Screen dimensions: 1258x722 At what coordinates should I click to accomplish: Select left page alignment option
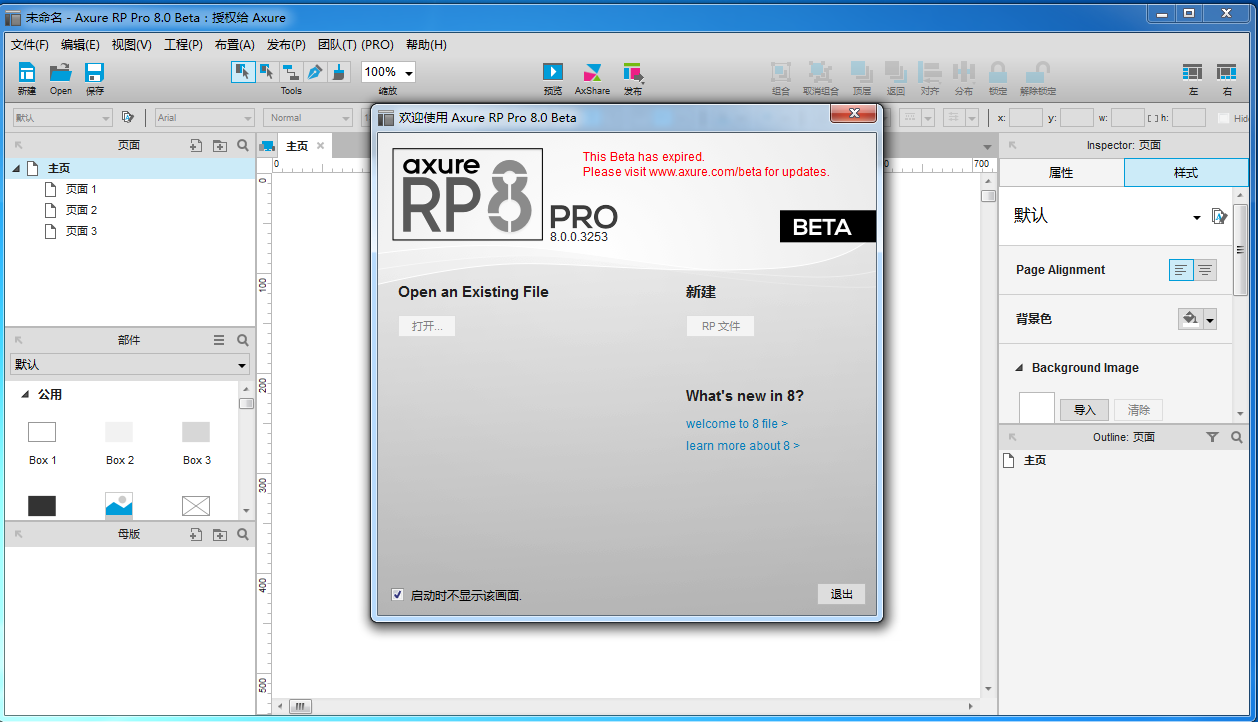[1181, 270]
